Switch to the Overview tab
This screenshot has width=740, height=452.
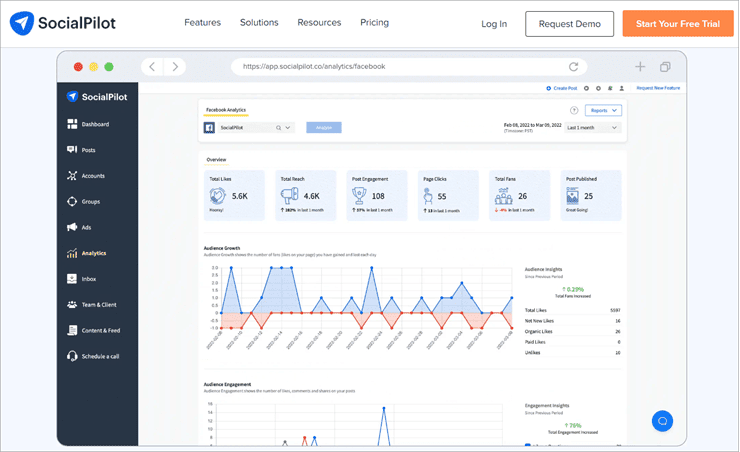[216, 160]
